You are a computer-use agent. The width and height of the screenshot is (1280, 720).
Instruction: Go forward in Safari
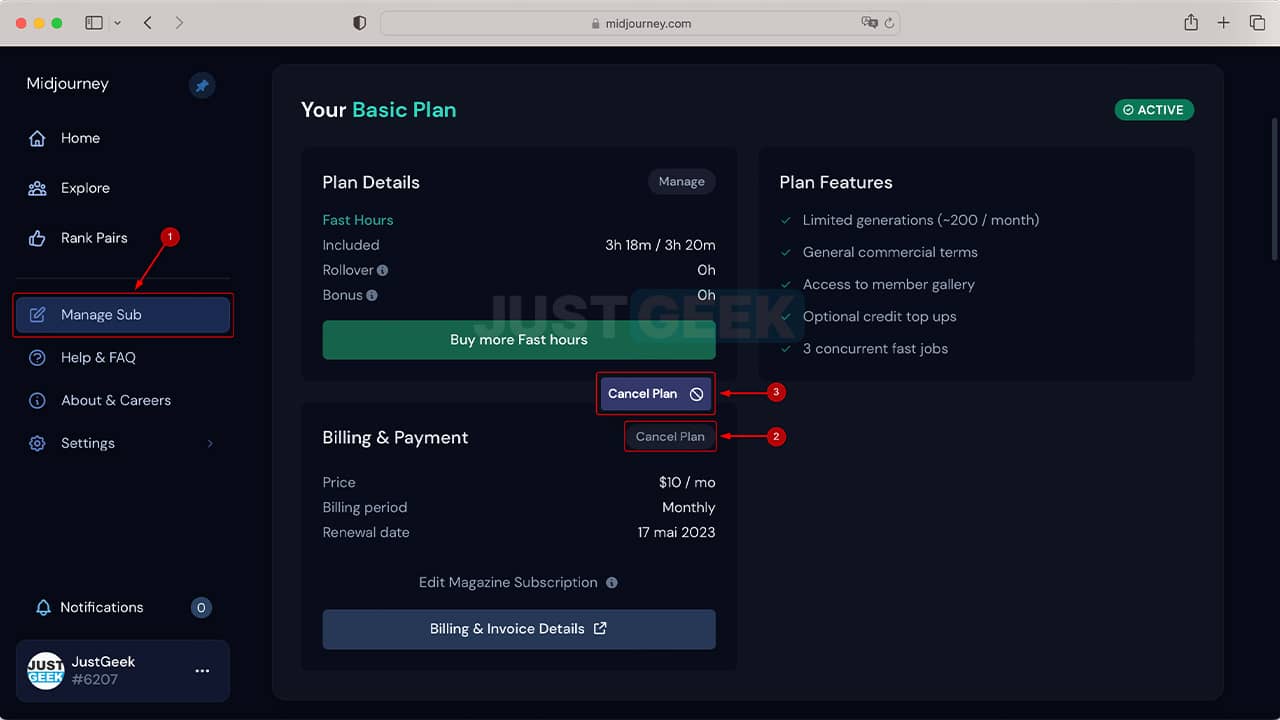point(179,22)
